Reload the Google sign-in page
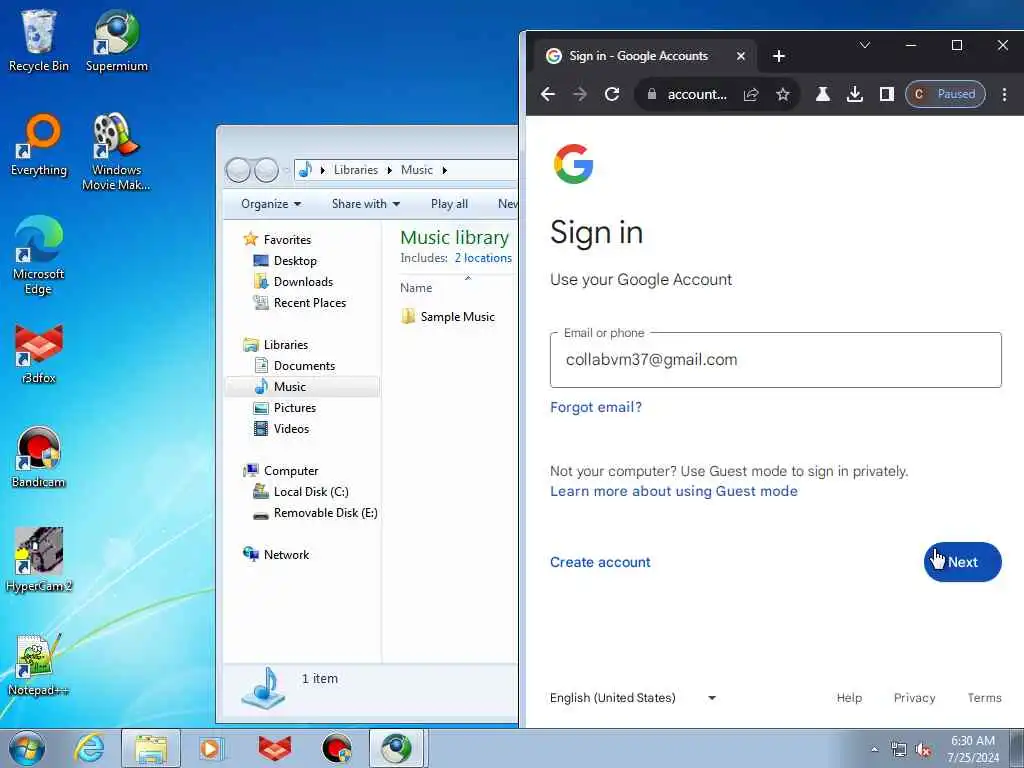This screenshot has height=768, width=1024. pyautogui.click(x=612, y=94)
